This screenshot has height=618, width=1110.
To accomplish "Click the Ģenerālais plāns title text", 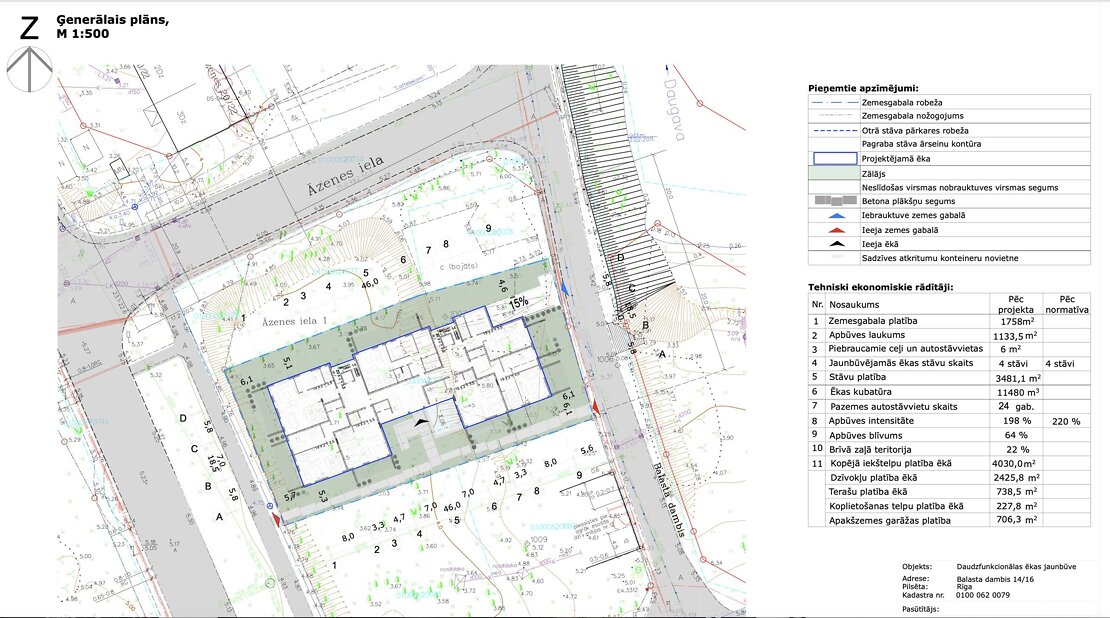I will point(113,20).
